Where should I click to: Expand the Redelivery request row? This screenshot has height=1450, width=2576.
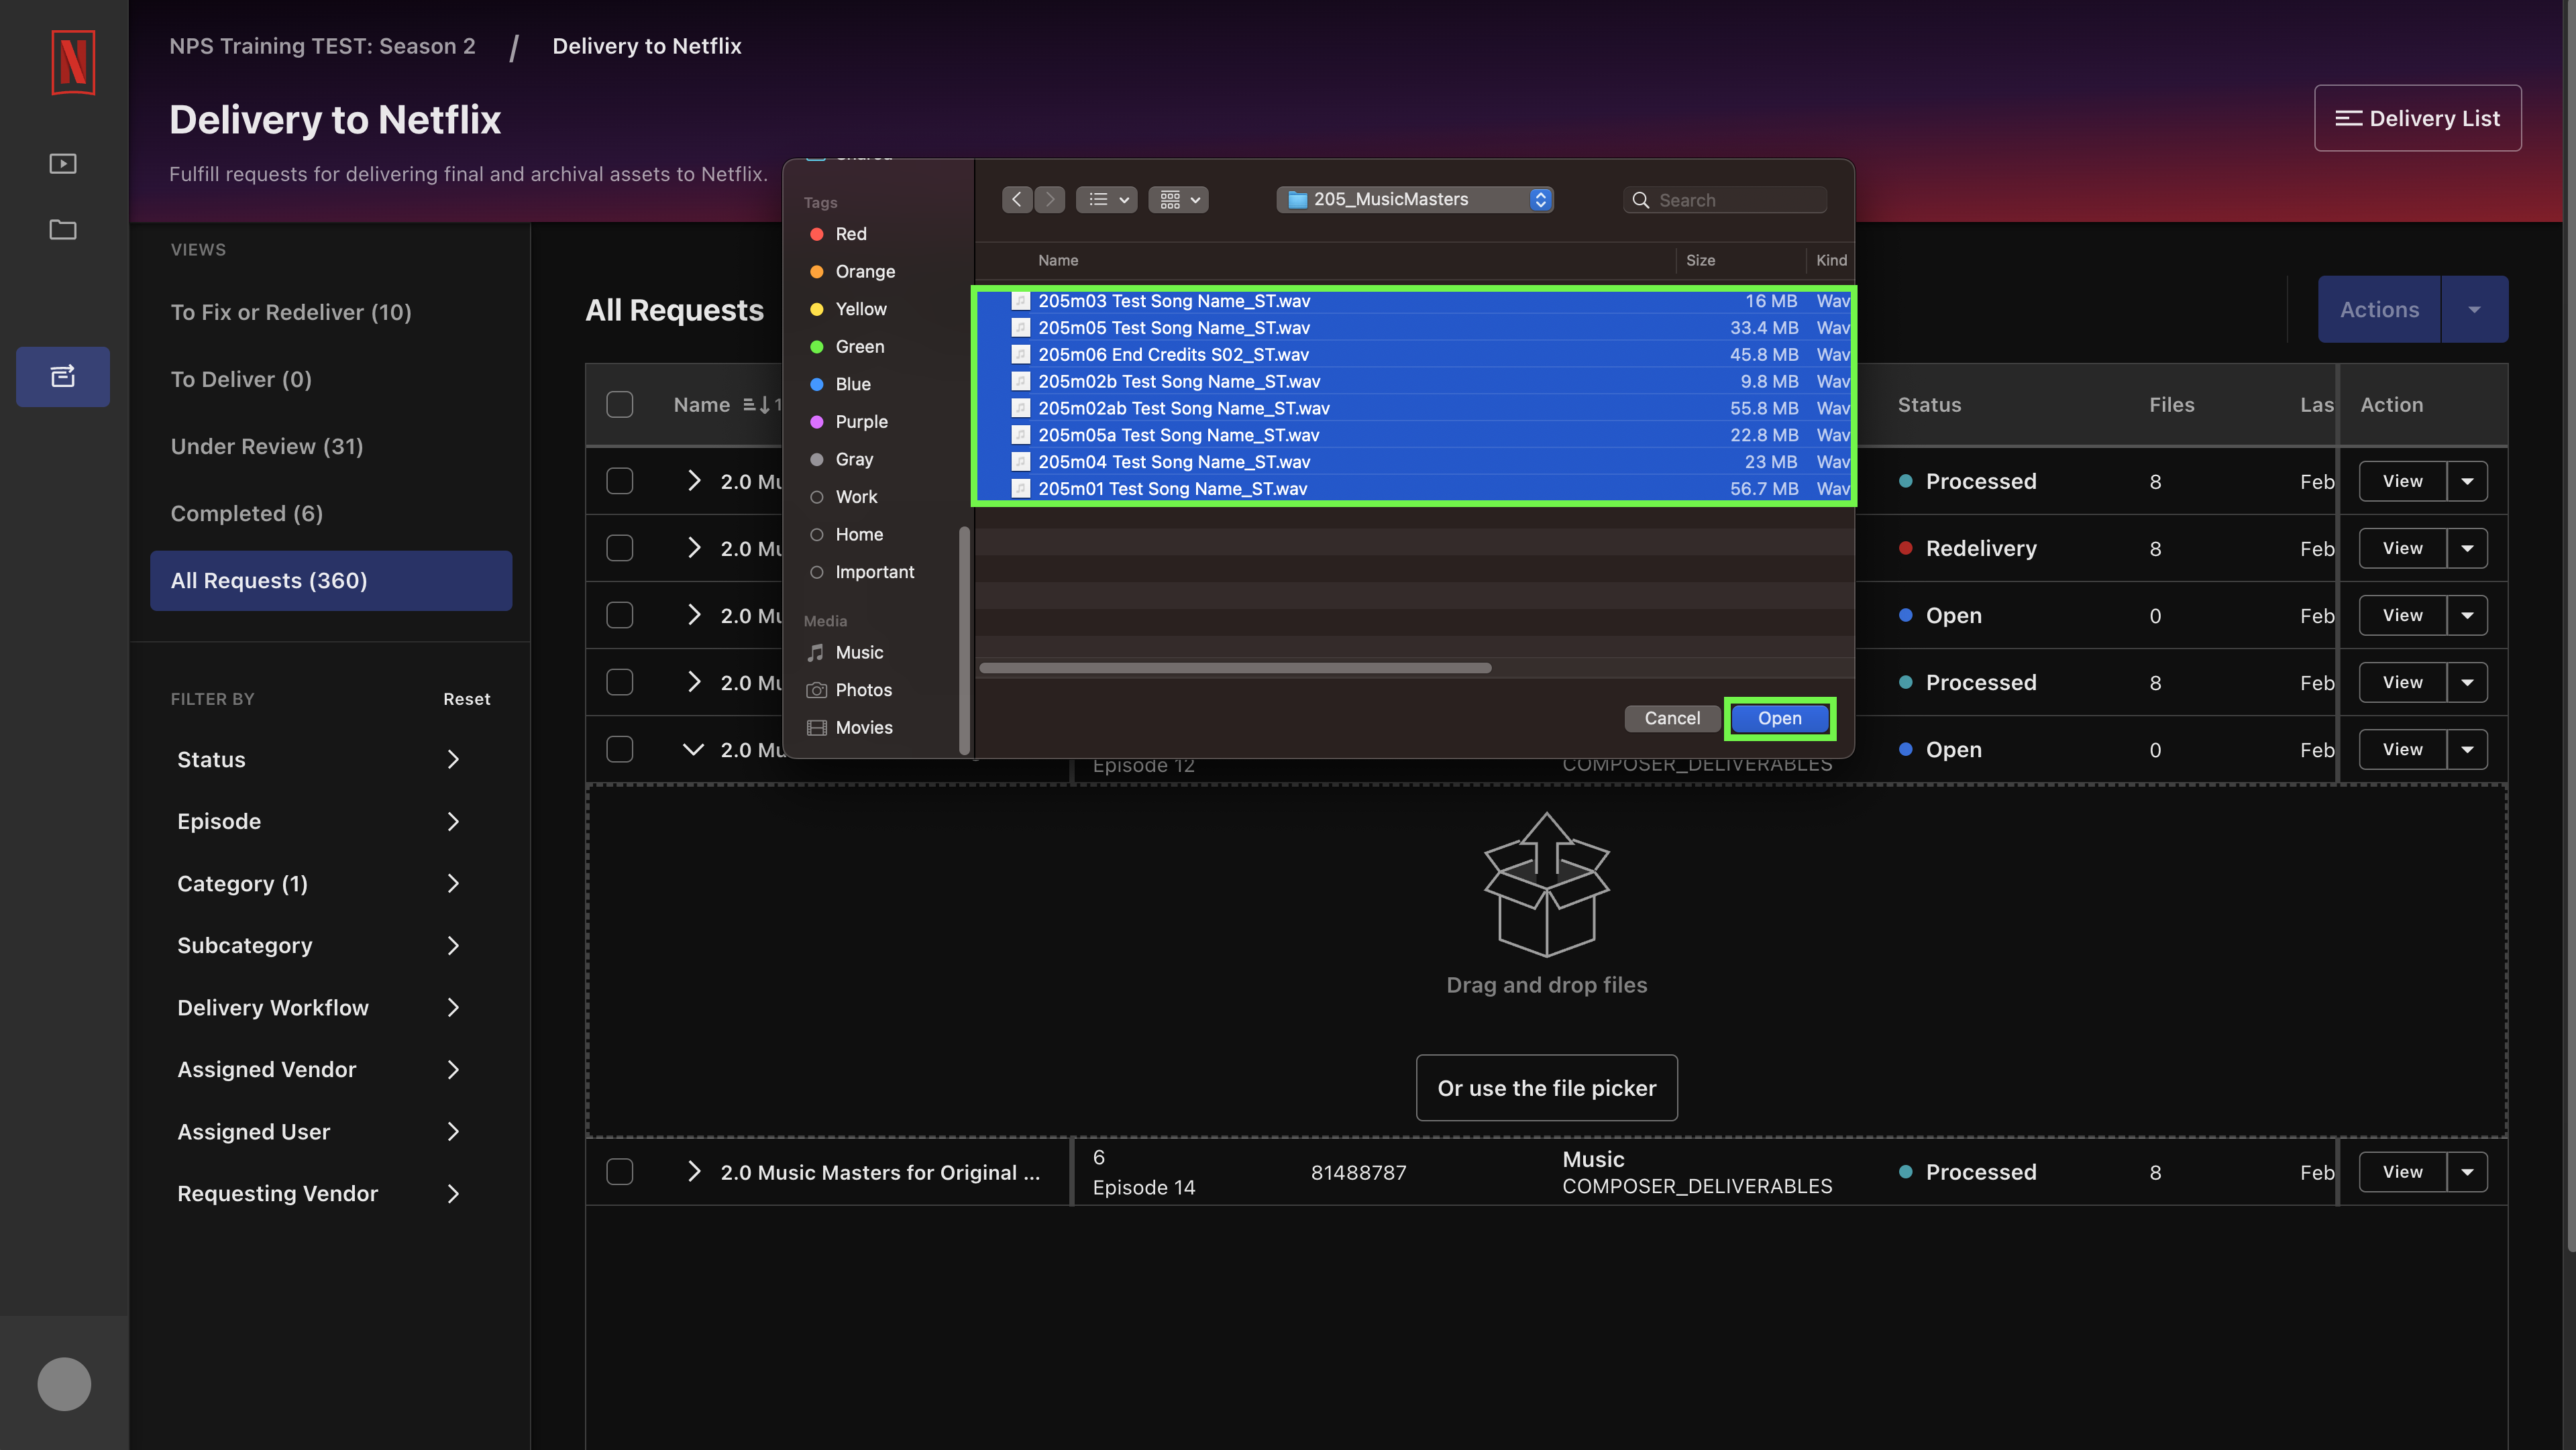694,548
